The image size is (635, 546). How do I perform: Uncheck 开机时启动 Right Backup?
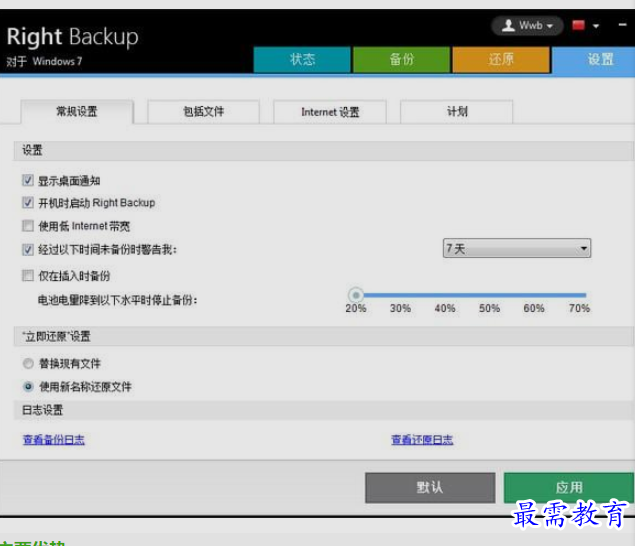[x=28, y=203]
